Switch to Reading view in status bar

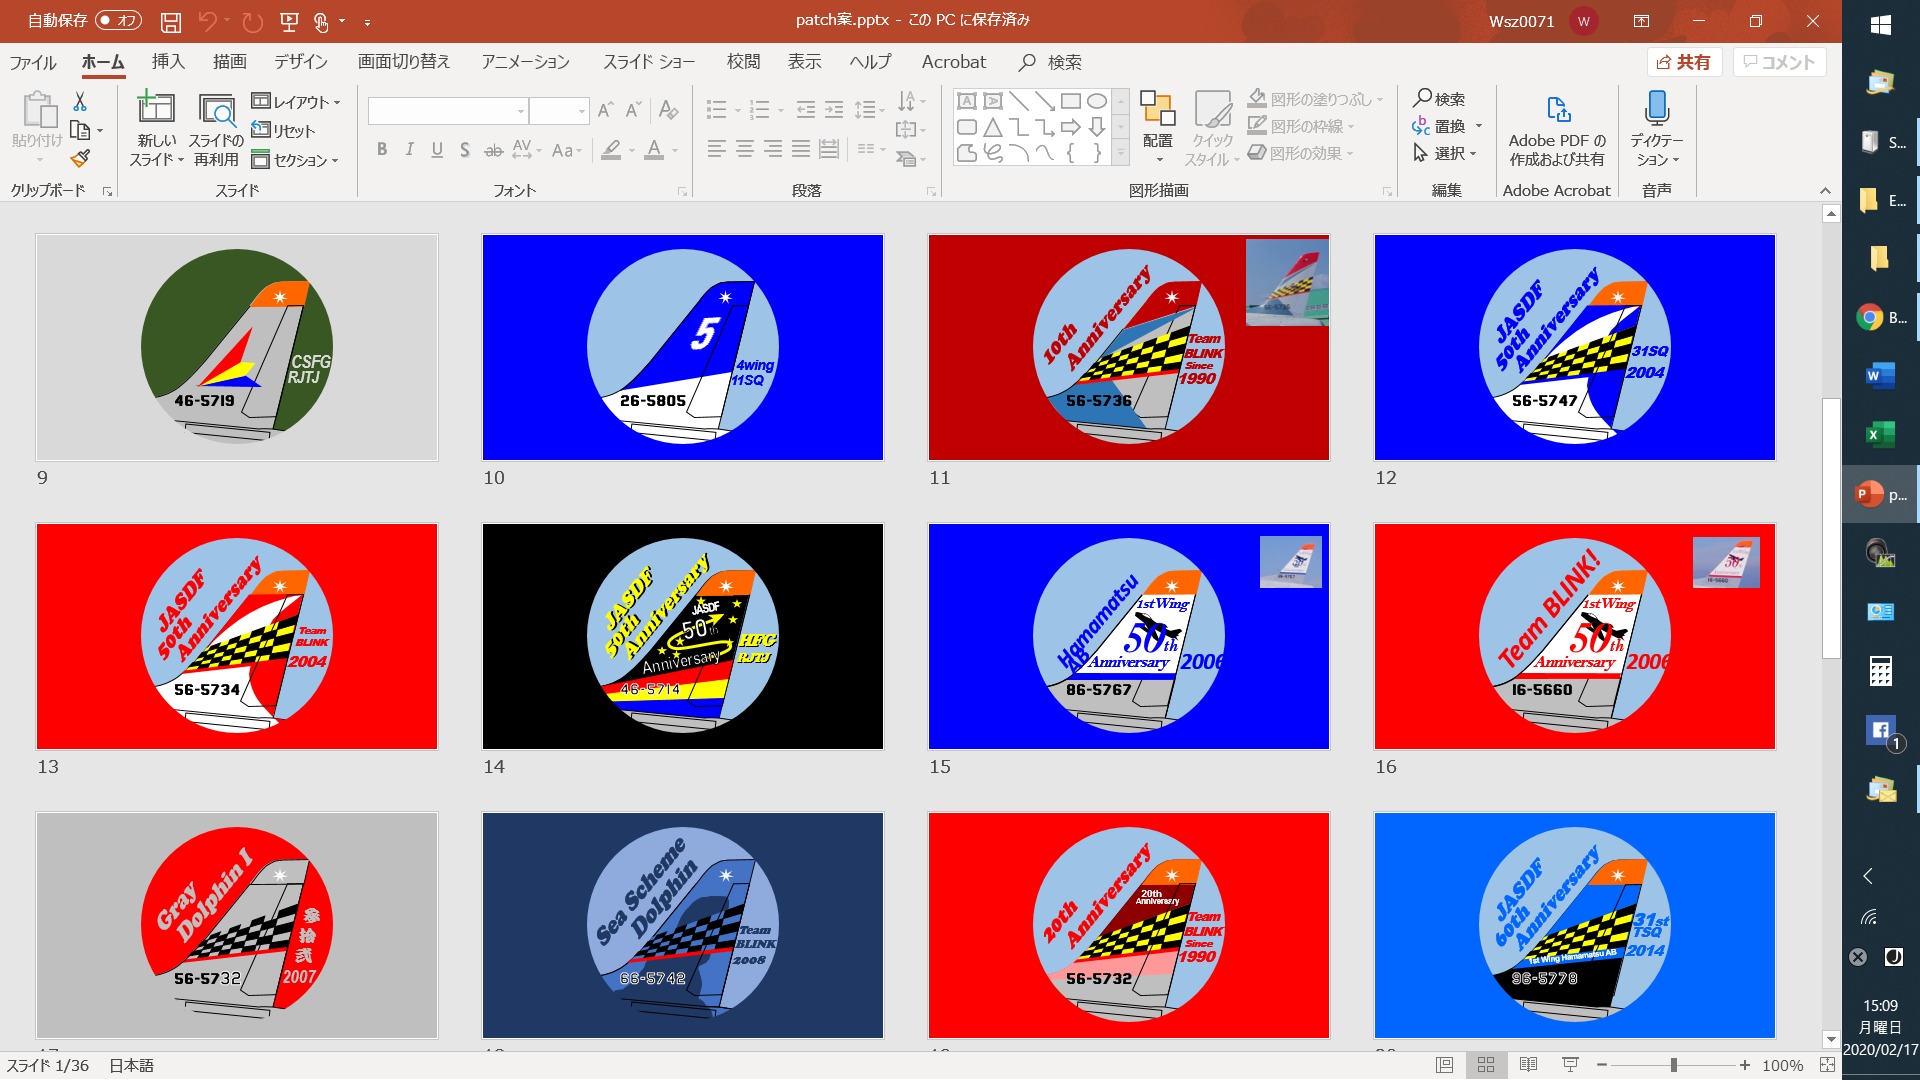pyautogui.click(x=1528, y=1065)
